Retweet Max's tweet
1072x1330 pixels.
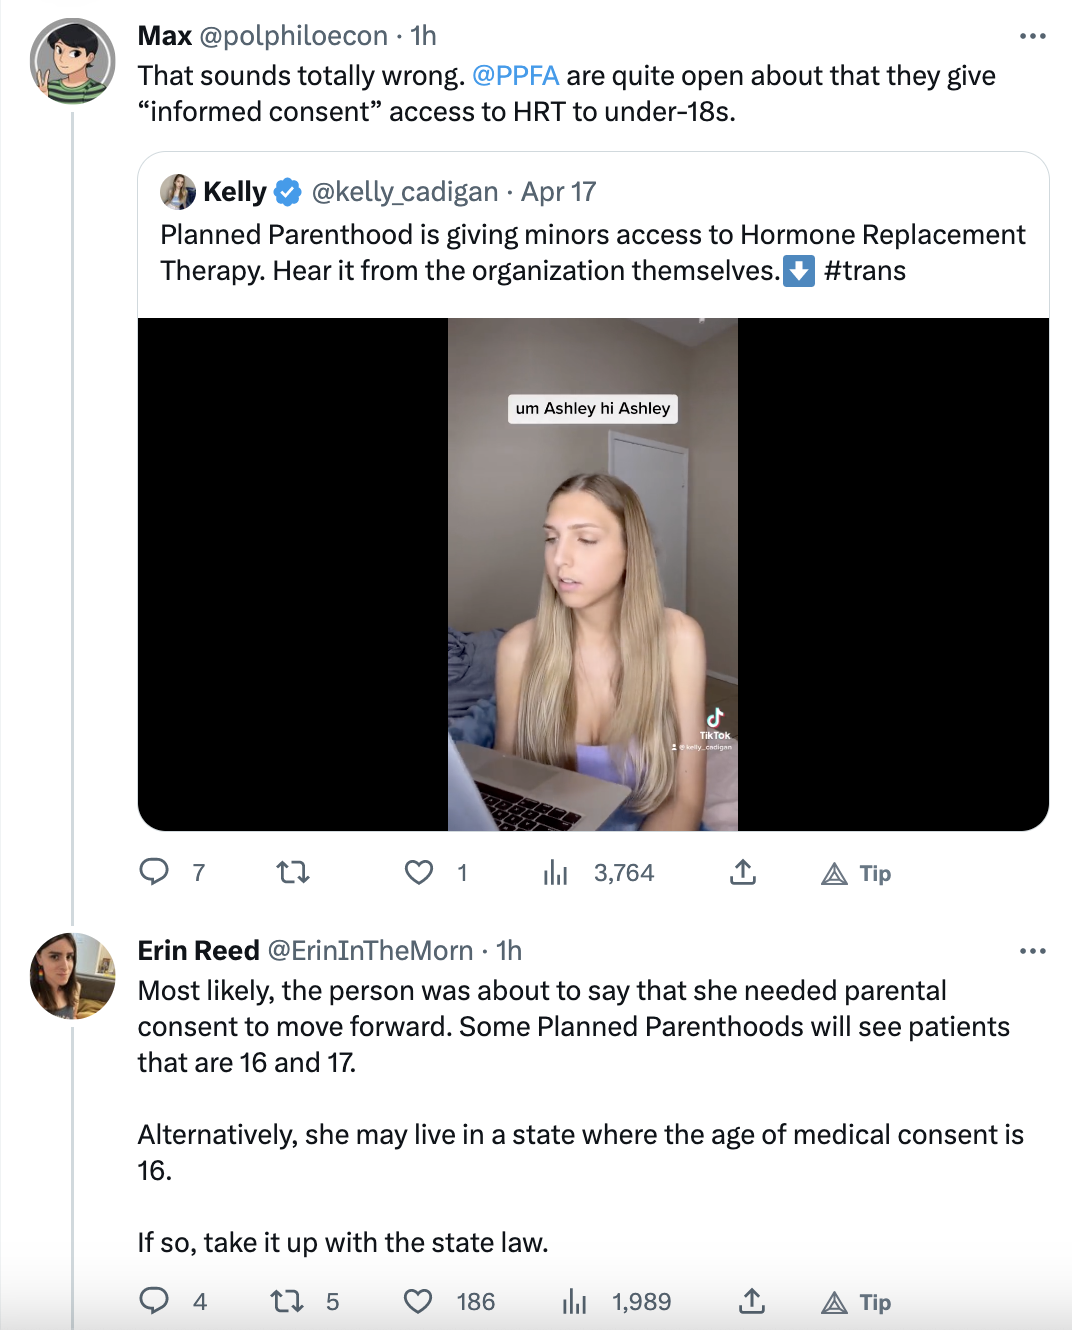pyautogui.click(x=292, y=872)
